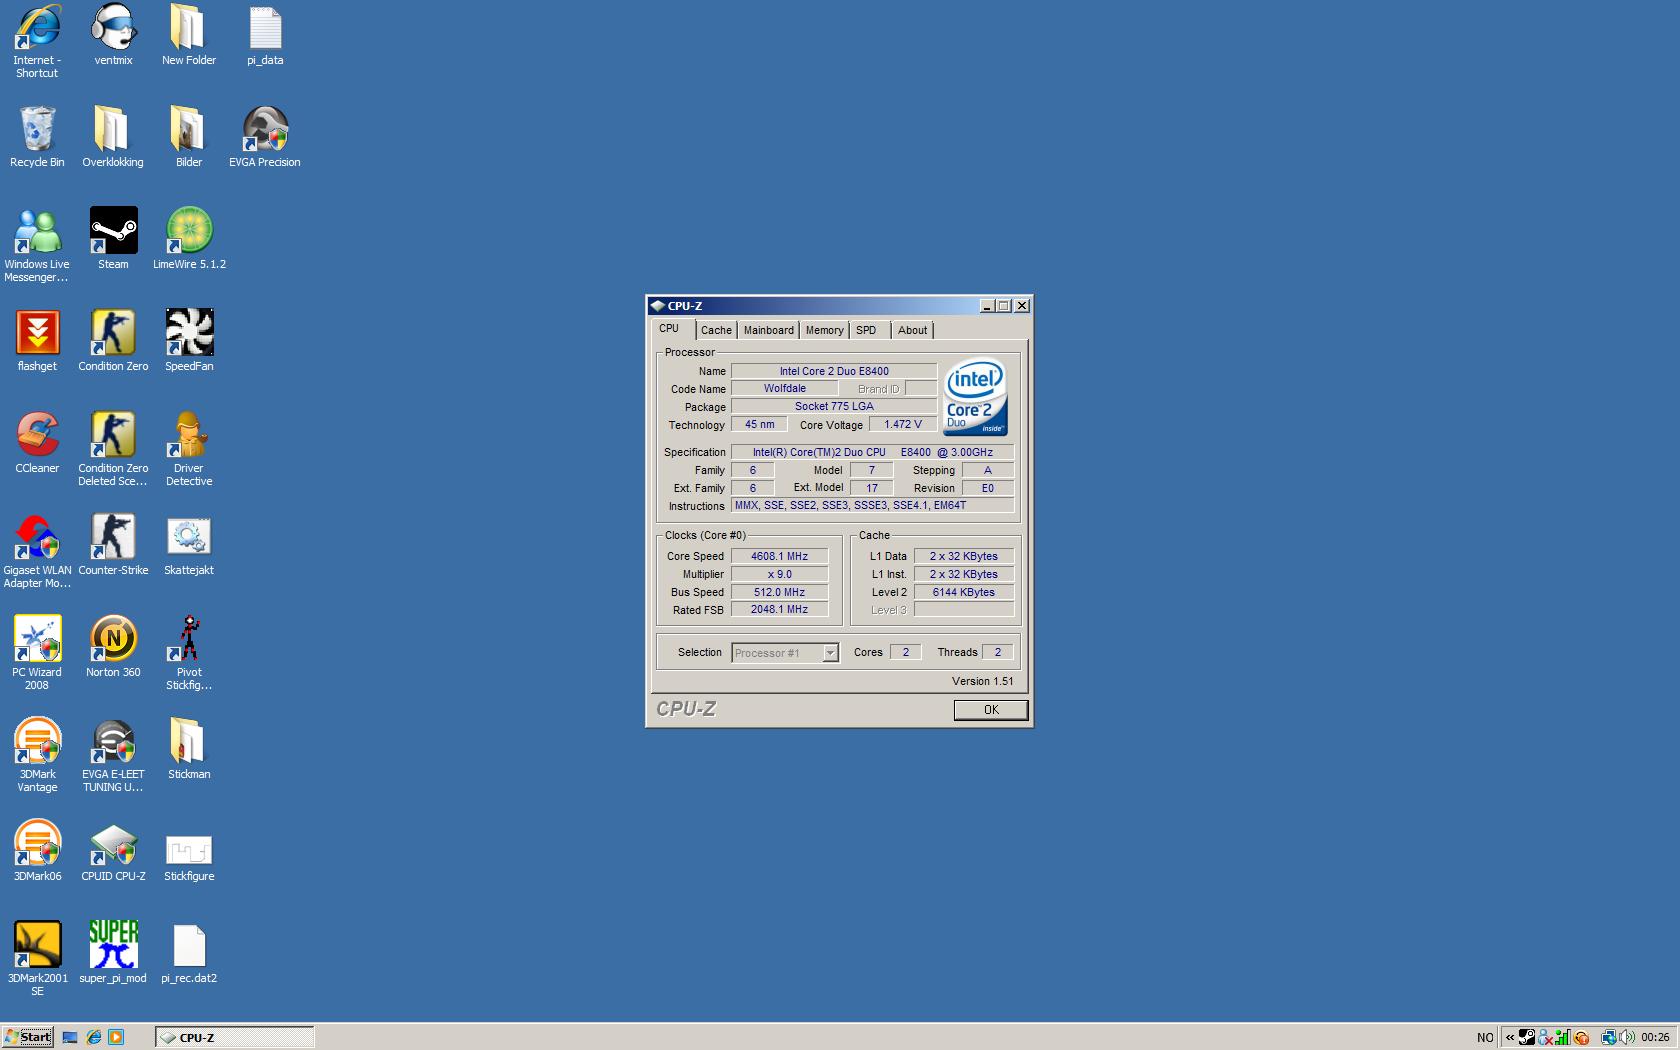Viewport: 1680px width, 1050px height.
Task: Select the pi_data file on desktop
Action: 265,35
